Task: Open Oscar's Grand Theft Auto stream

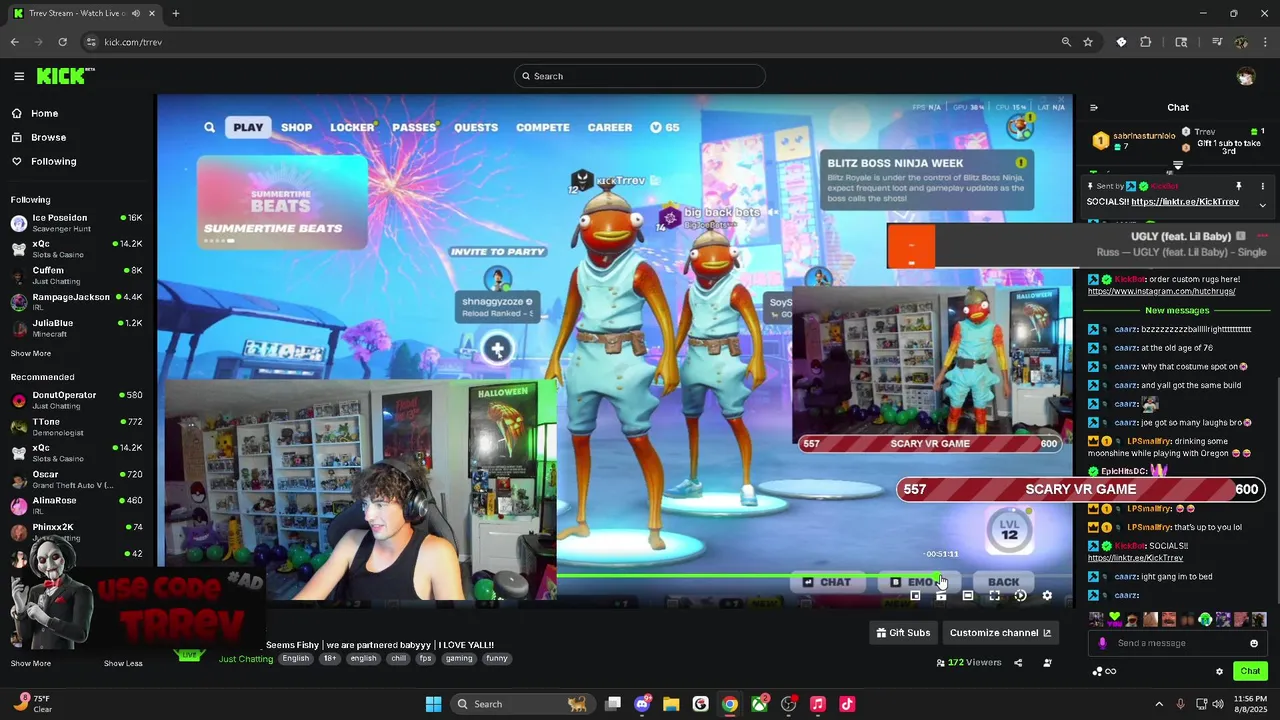Action: pos(76,479)
